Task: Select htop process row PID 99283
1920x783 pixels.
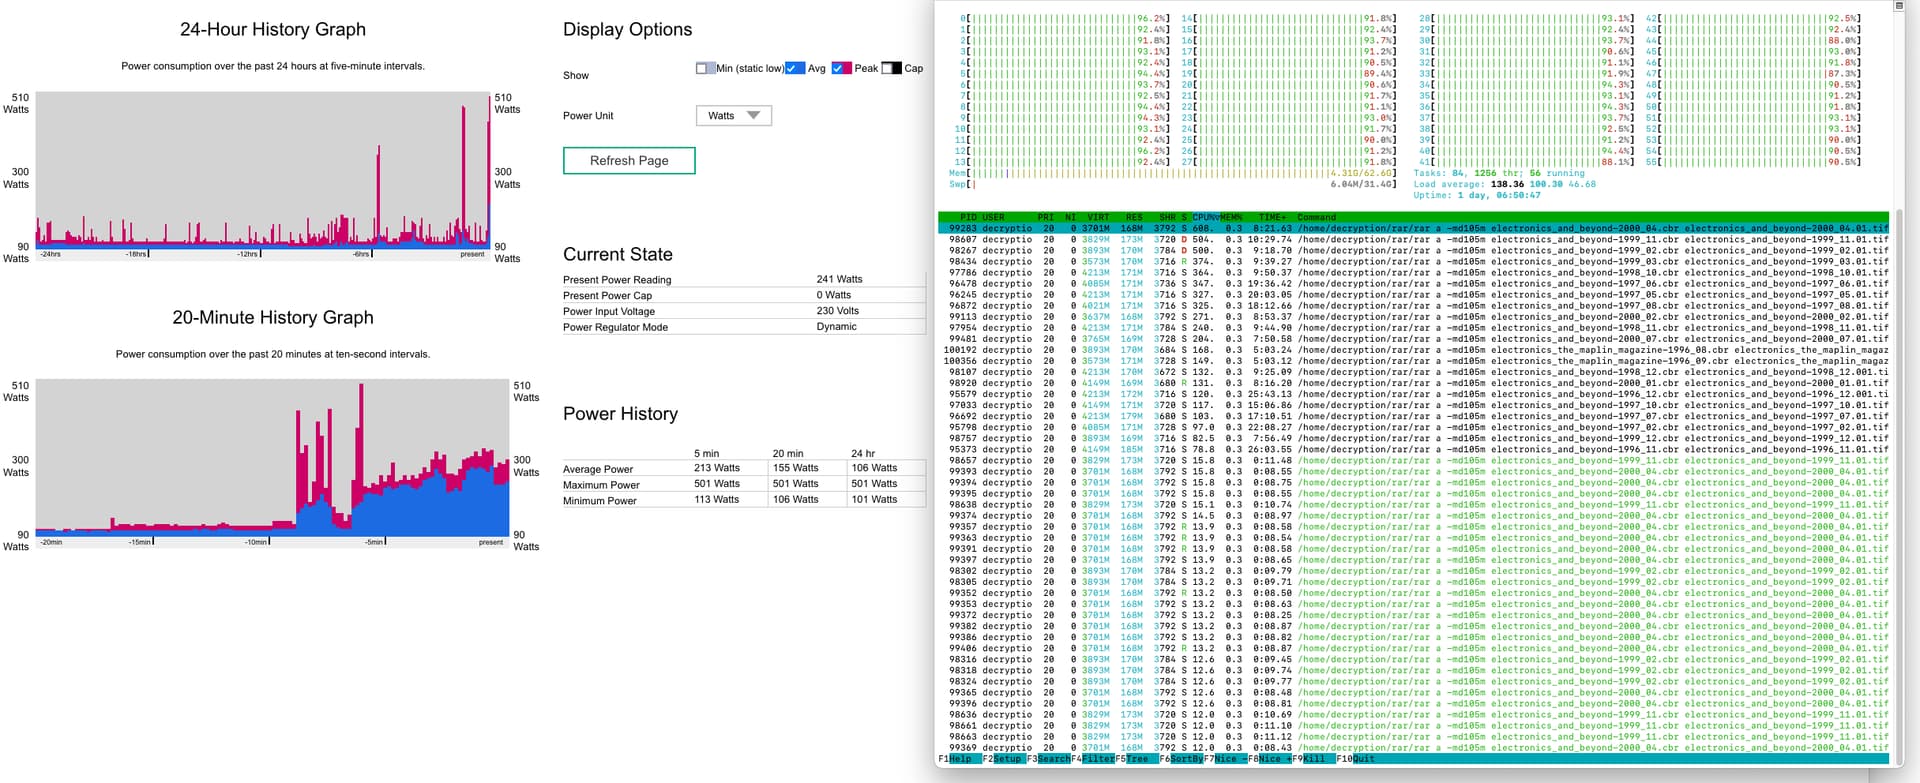Action: point(1413,228)
